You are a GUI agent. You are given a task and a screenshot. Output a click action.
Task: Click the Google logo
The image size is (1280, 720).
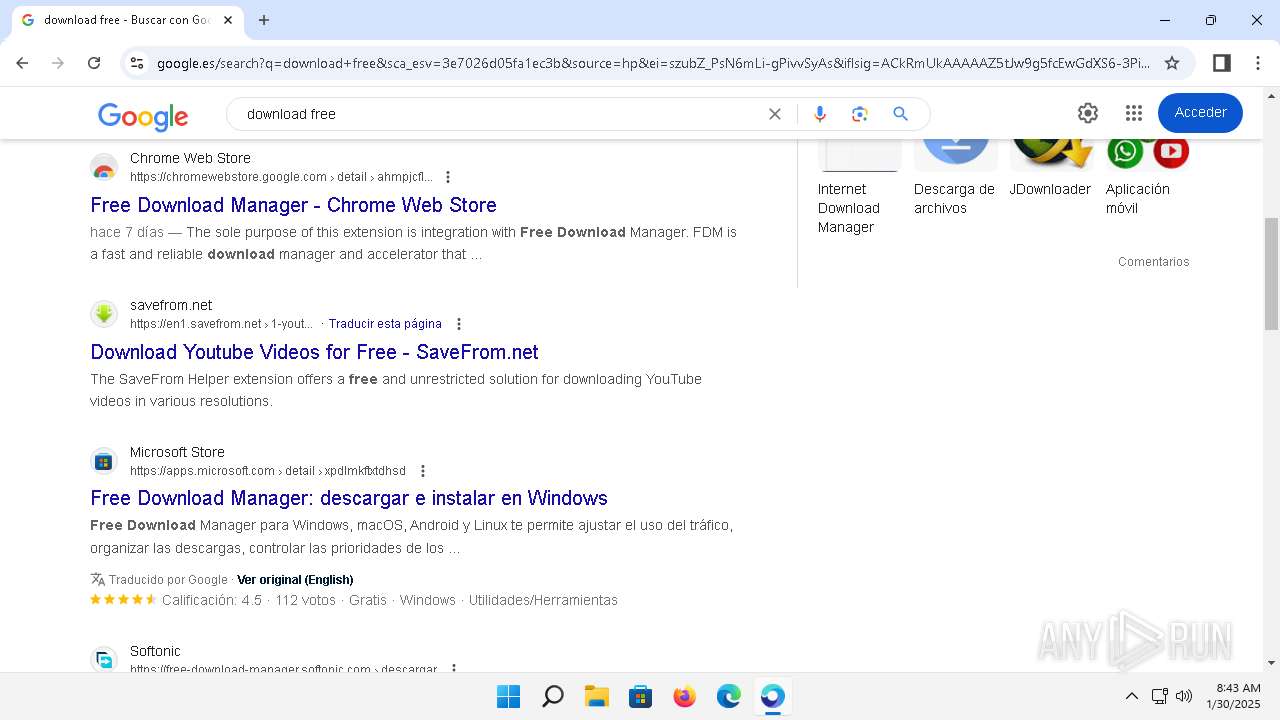[143, 116]
